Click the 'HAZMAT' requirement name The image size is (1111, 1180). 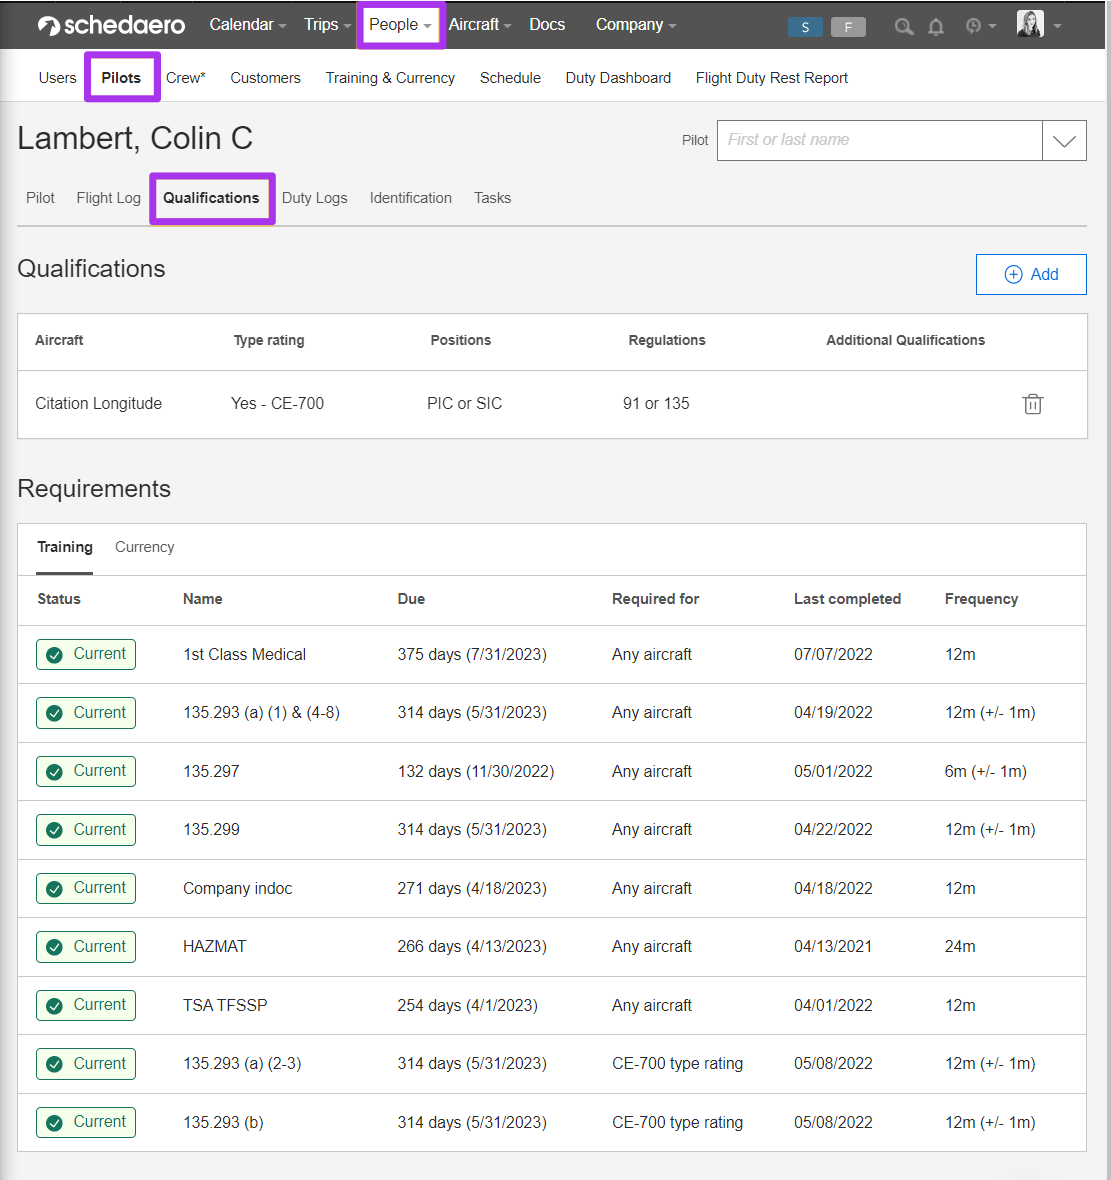click(215, 947)
